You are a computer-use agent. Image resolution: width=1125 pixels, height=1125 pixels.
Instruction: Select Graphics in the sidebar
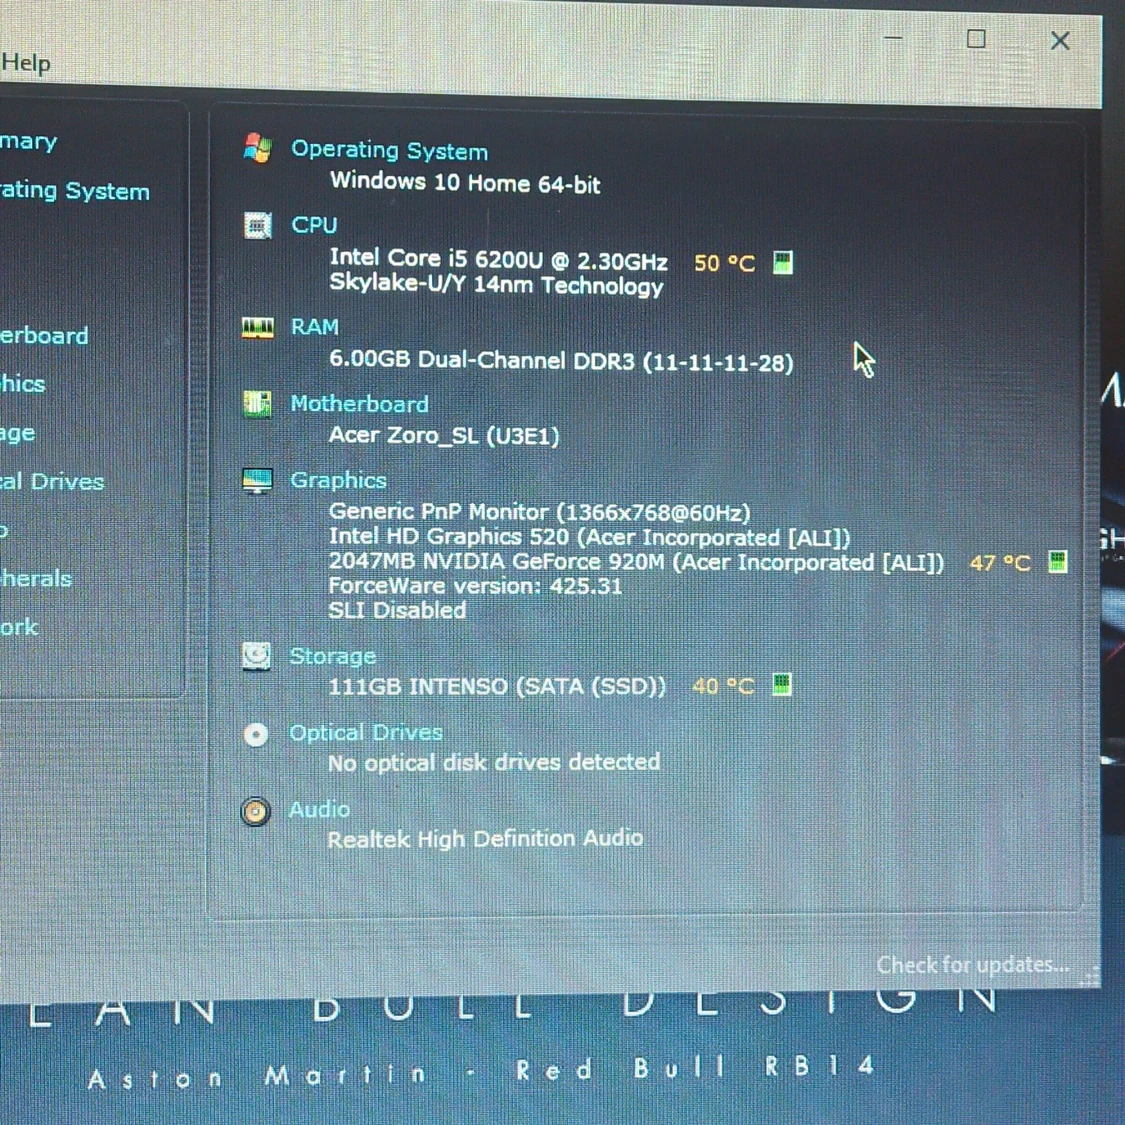pos(20,383)
